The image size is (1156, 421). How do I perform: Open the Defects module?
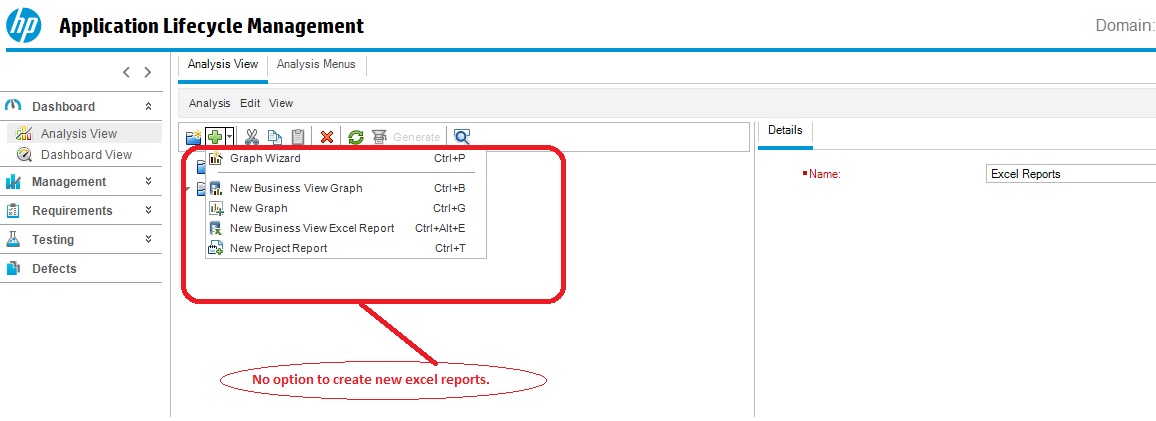55,268
